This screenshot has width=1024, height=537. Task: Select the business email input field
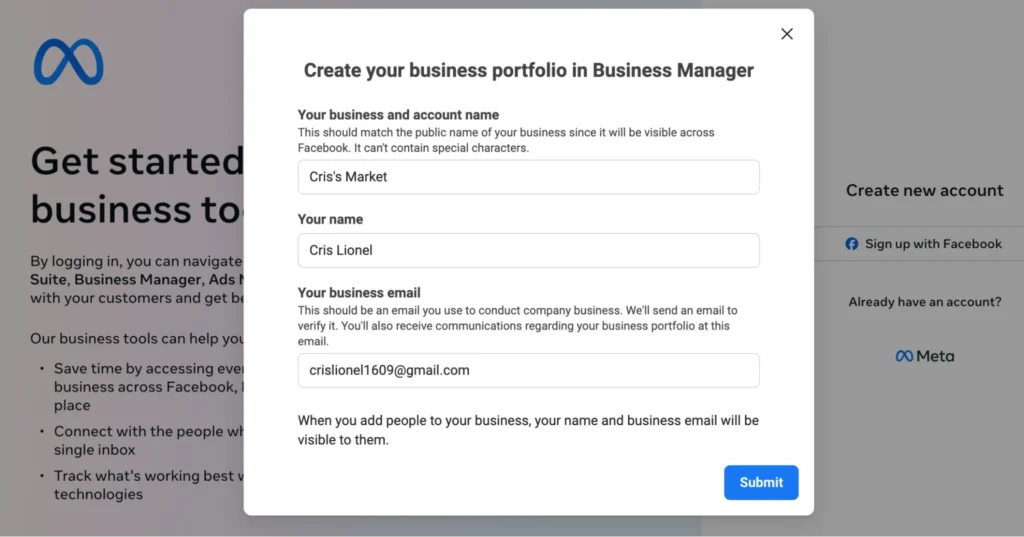click(528, 370)
